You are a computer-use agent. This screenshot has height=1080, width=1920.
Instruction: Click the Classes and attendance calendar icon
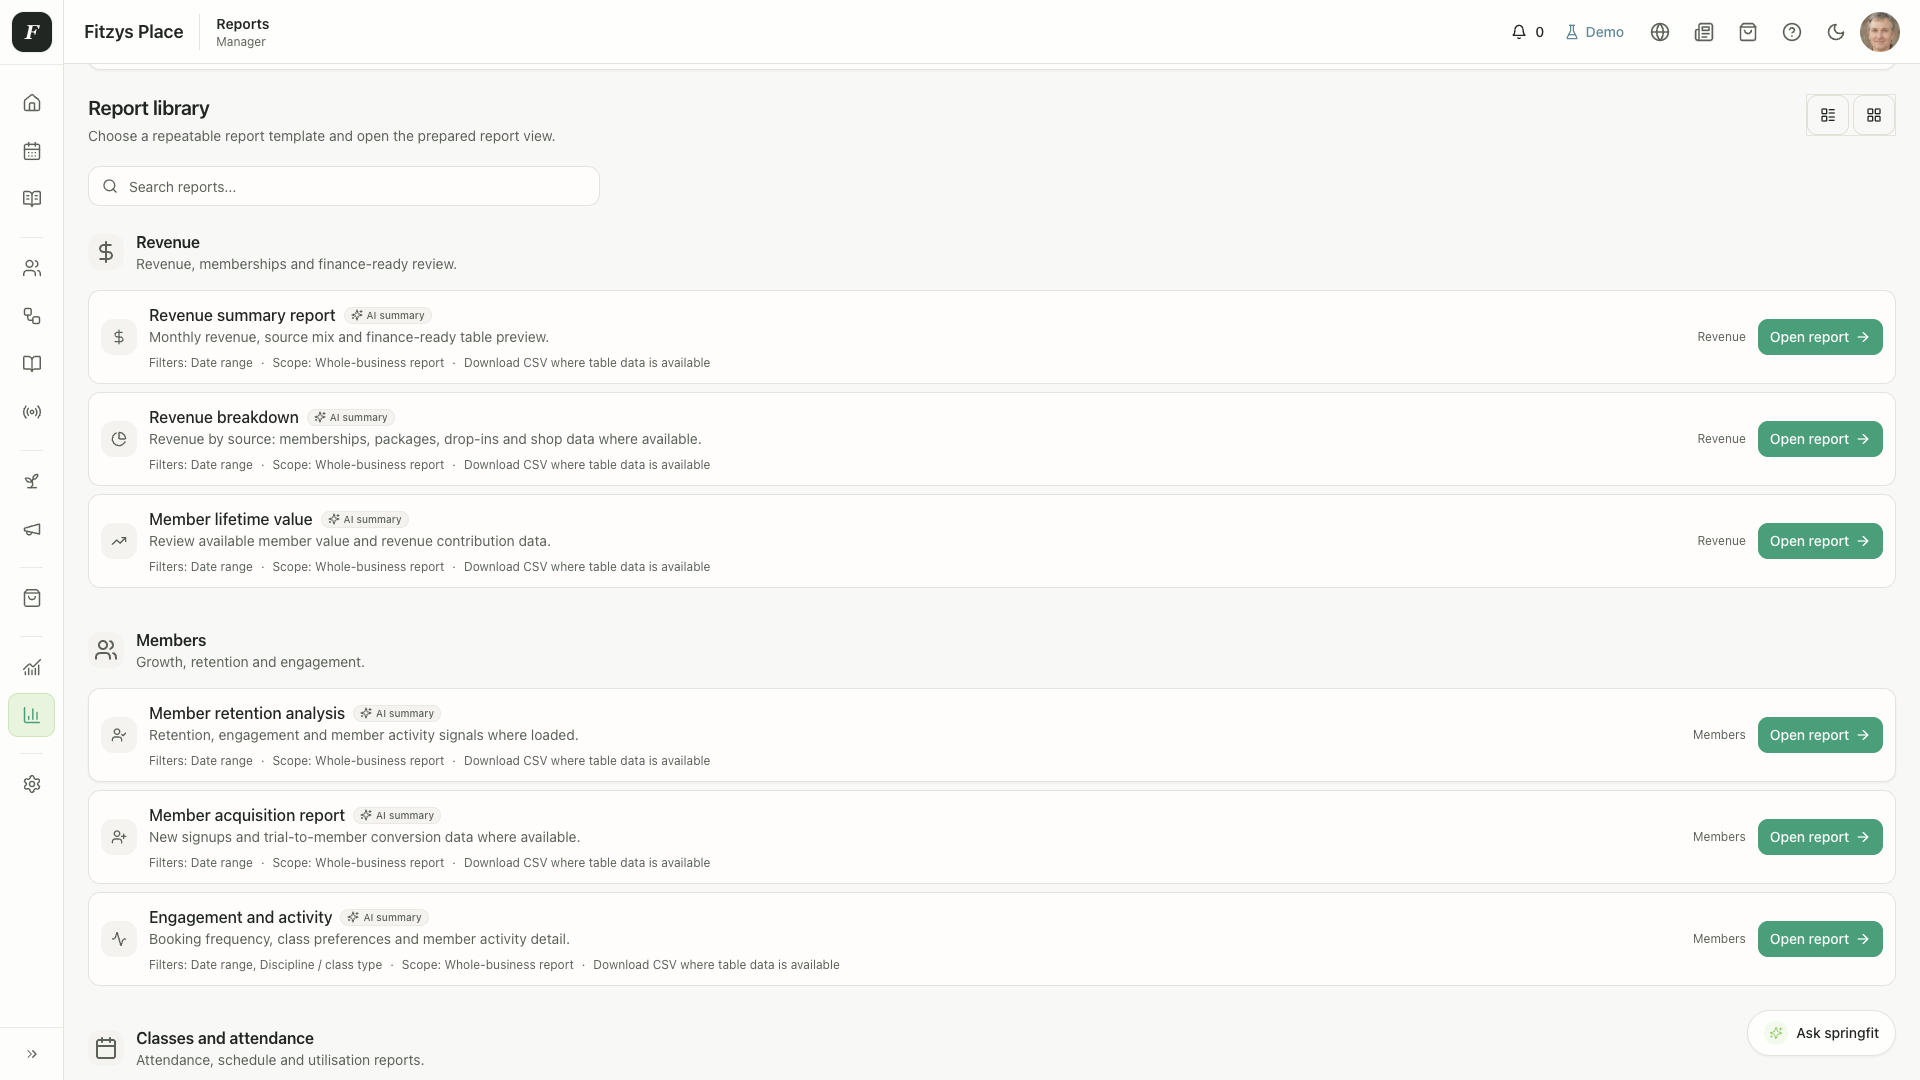click(x=106, y=1048)
